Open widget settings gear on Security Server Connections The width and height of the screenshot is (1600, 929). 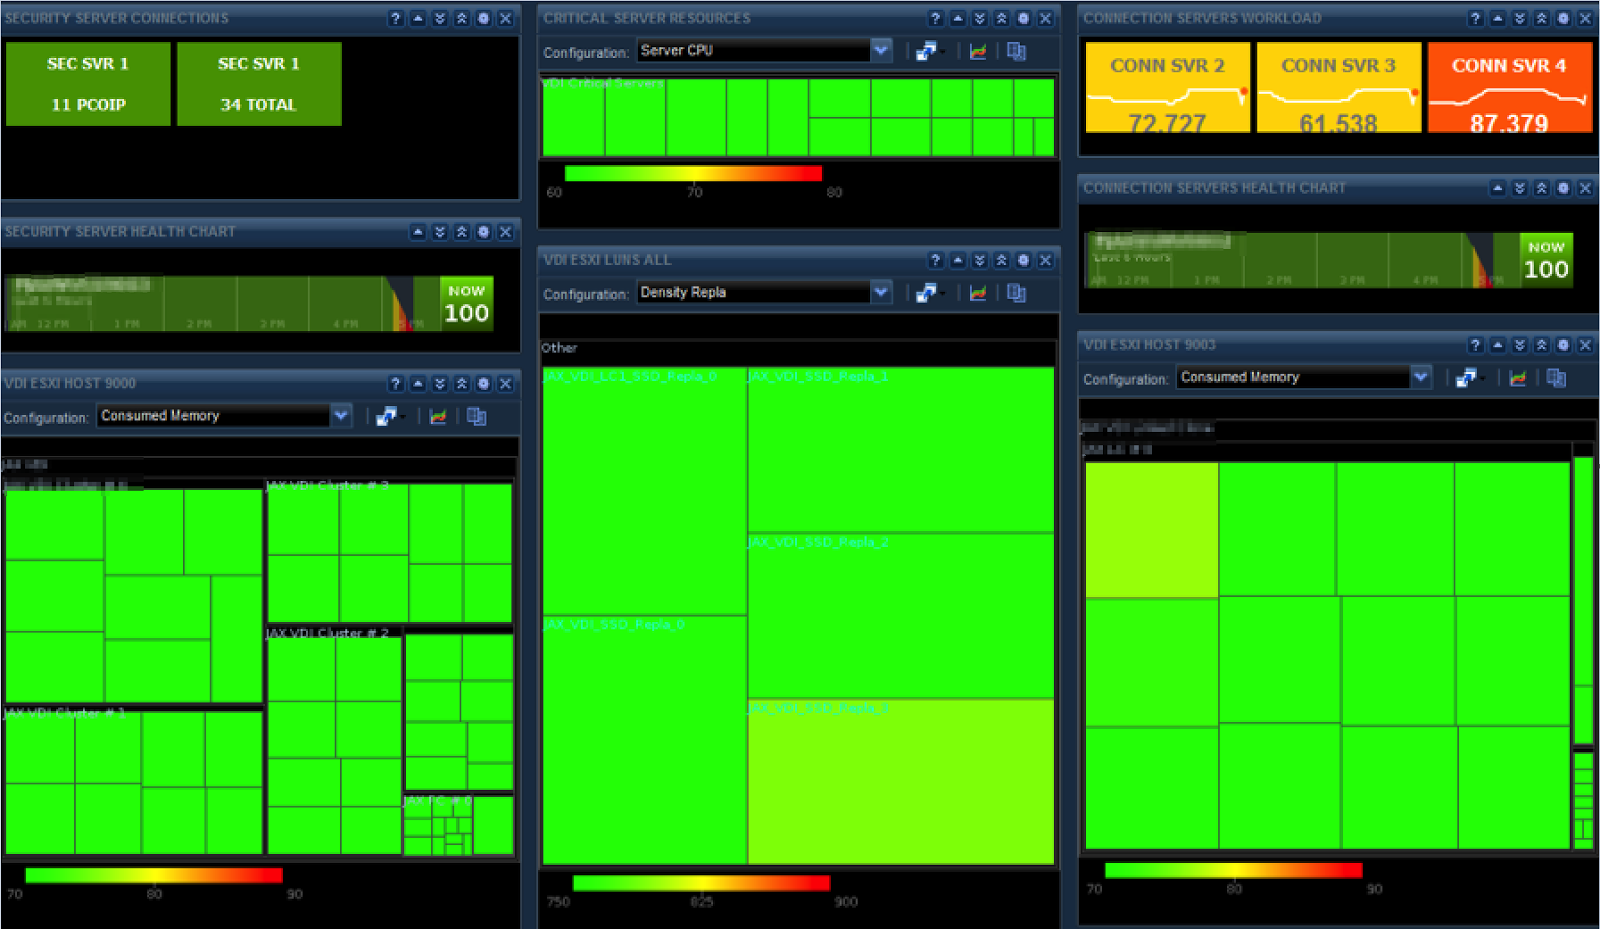point(483,18)
